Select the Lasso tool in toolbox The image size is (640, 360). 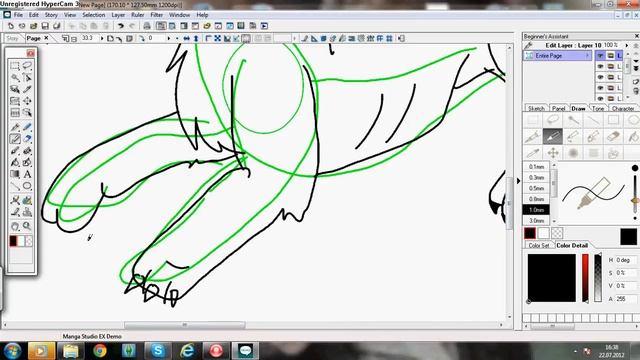(27, 66)
